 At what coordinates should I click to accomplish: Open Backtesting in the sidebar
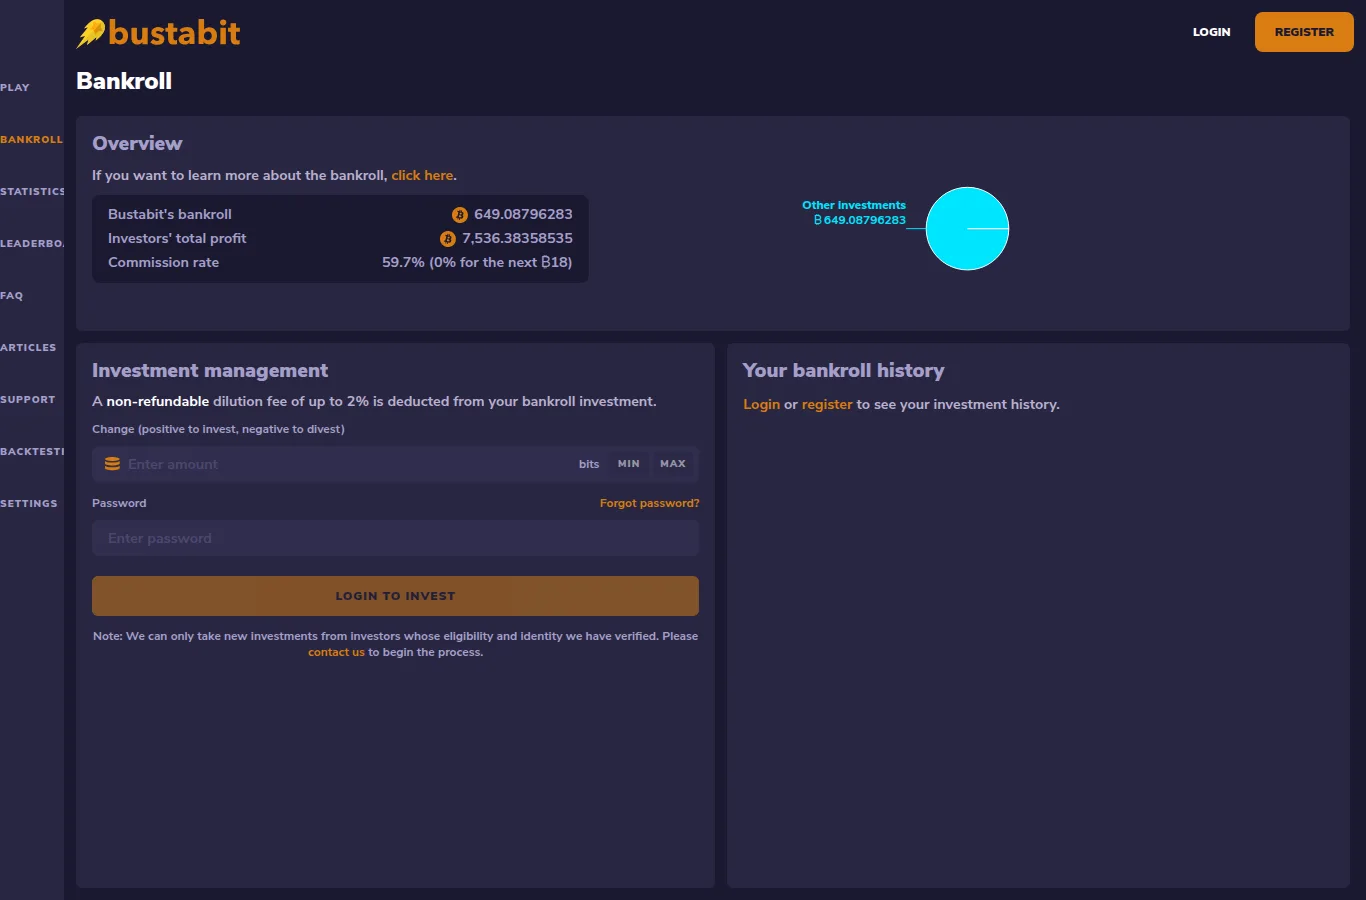(32, 452)
